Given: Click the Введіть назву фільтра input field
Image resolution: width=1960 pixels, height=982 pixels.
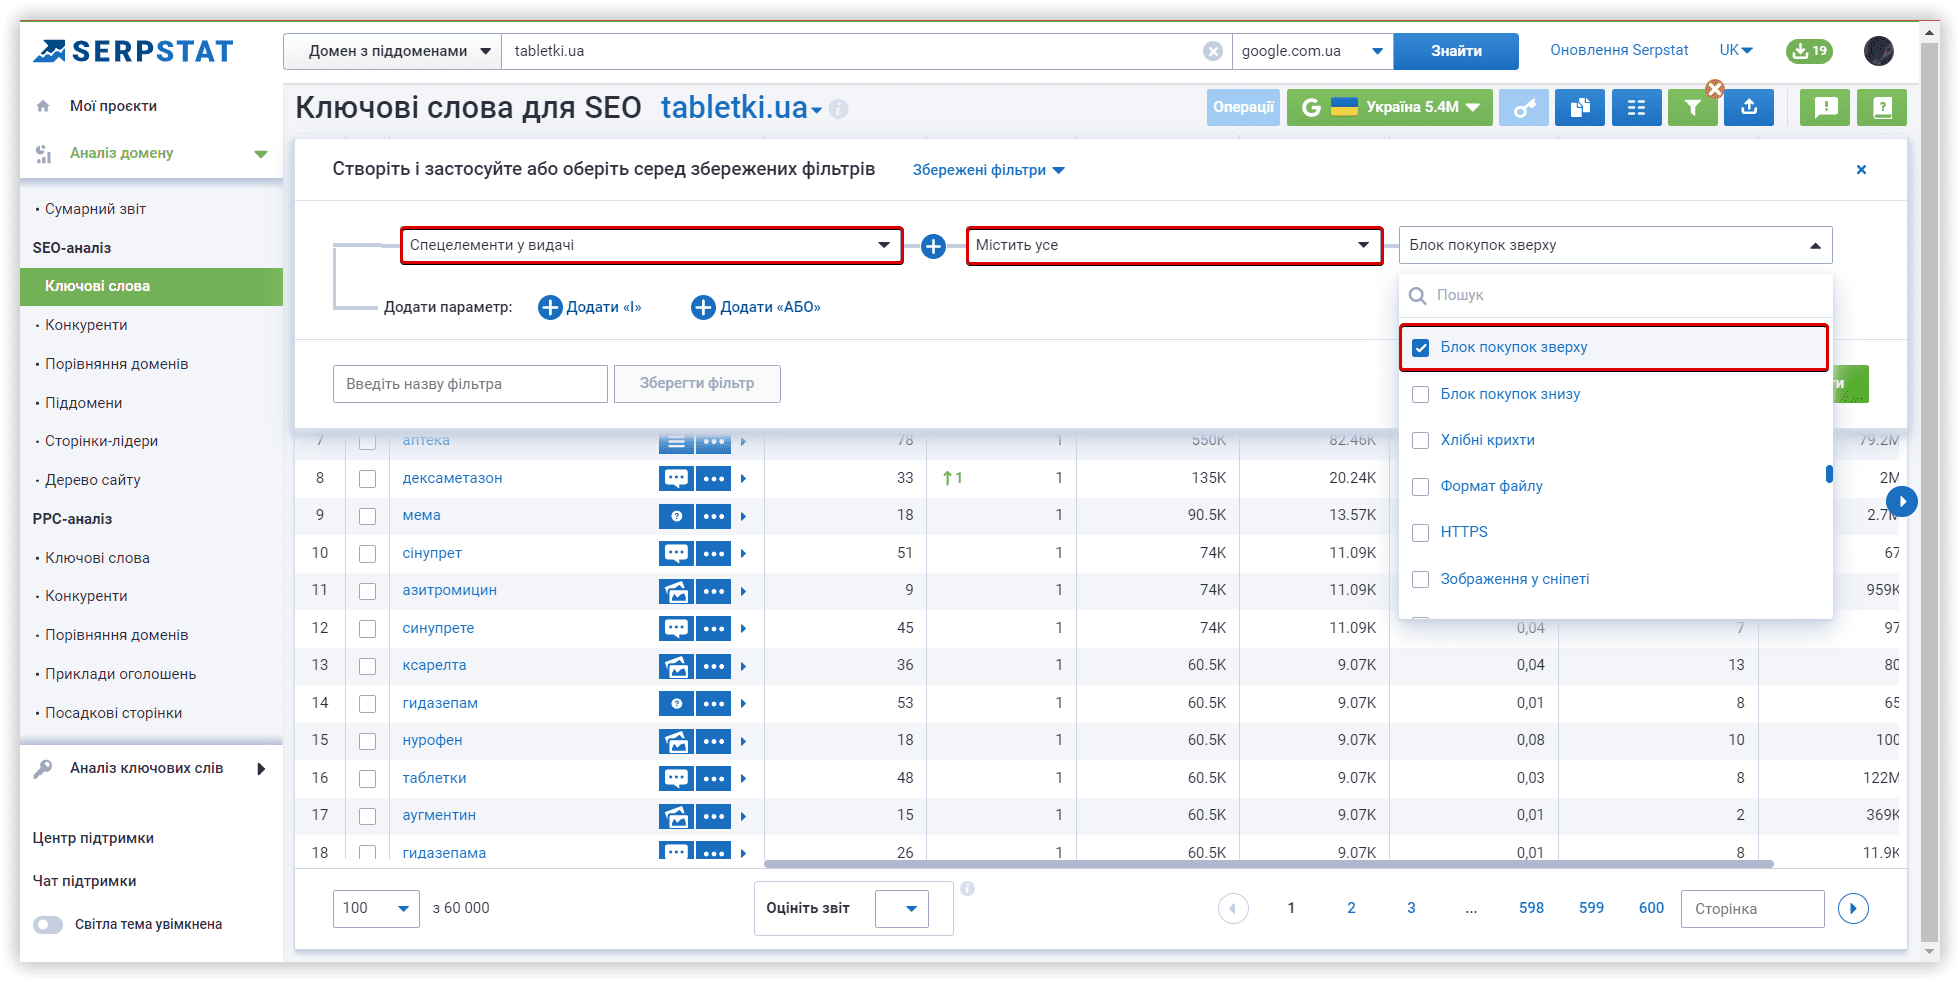Looking at the screenshot, I should pos(470,384).
